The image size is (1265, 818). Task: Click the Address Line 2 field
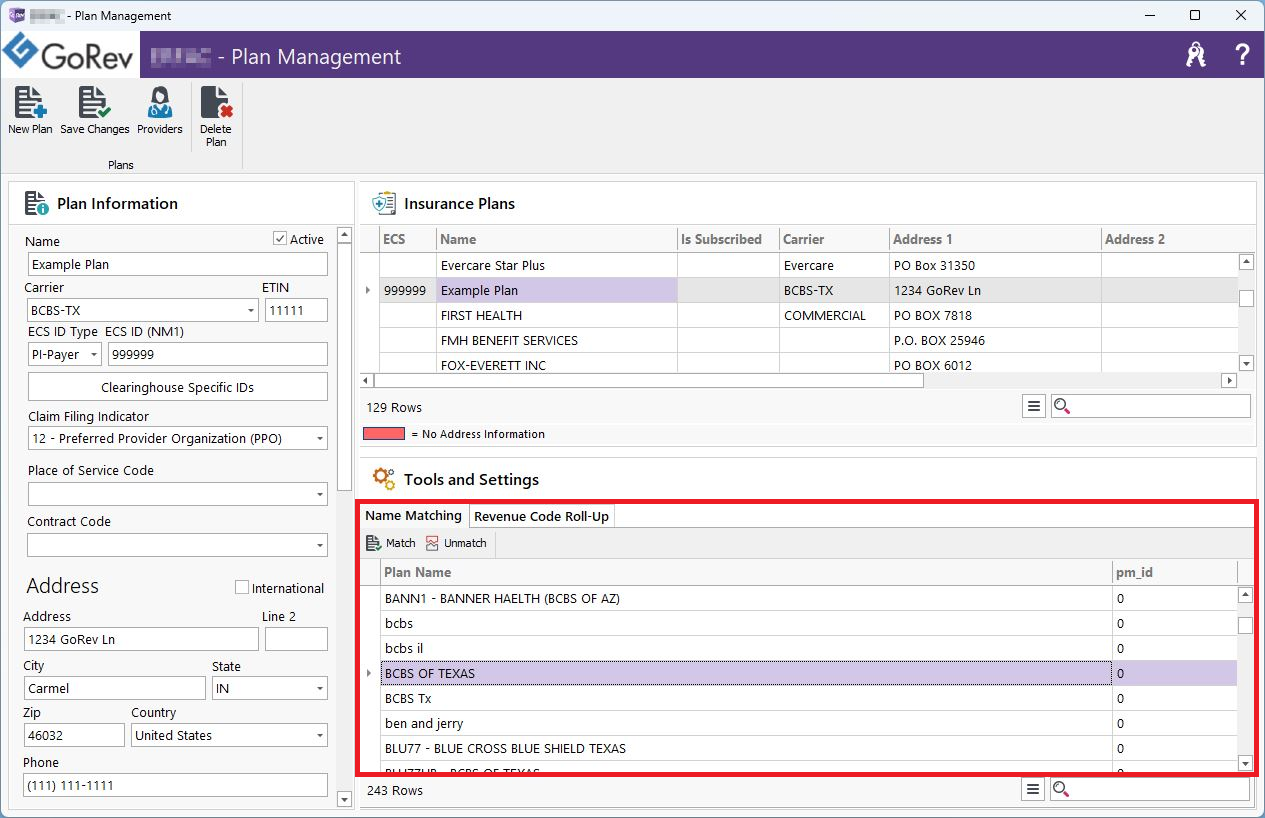pos(296,640)
